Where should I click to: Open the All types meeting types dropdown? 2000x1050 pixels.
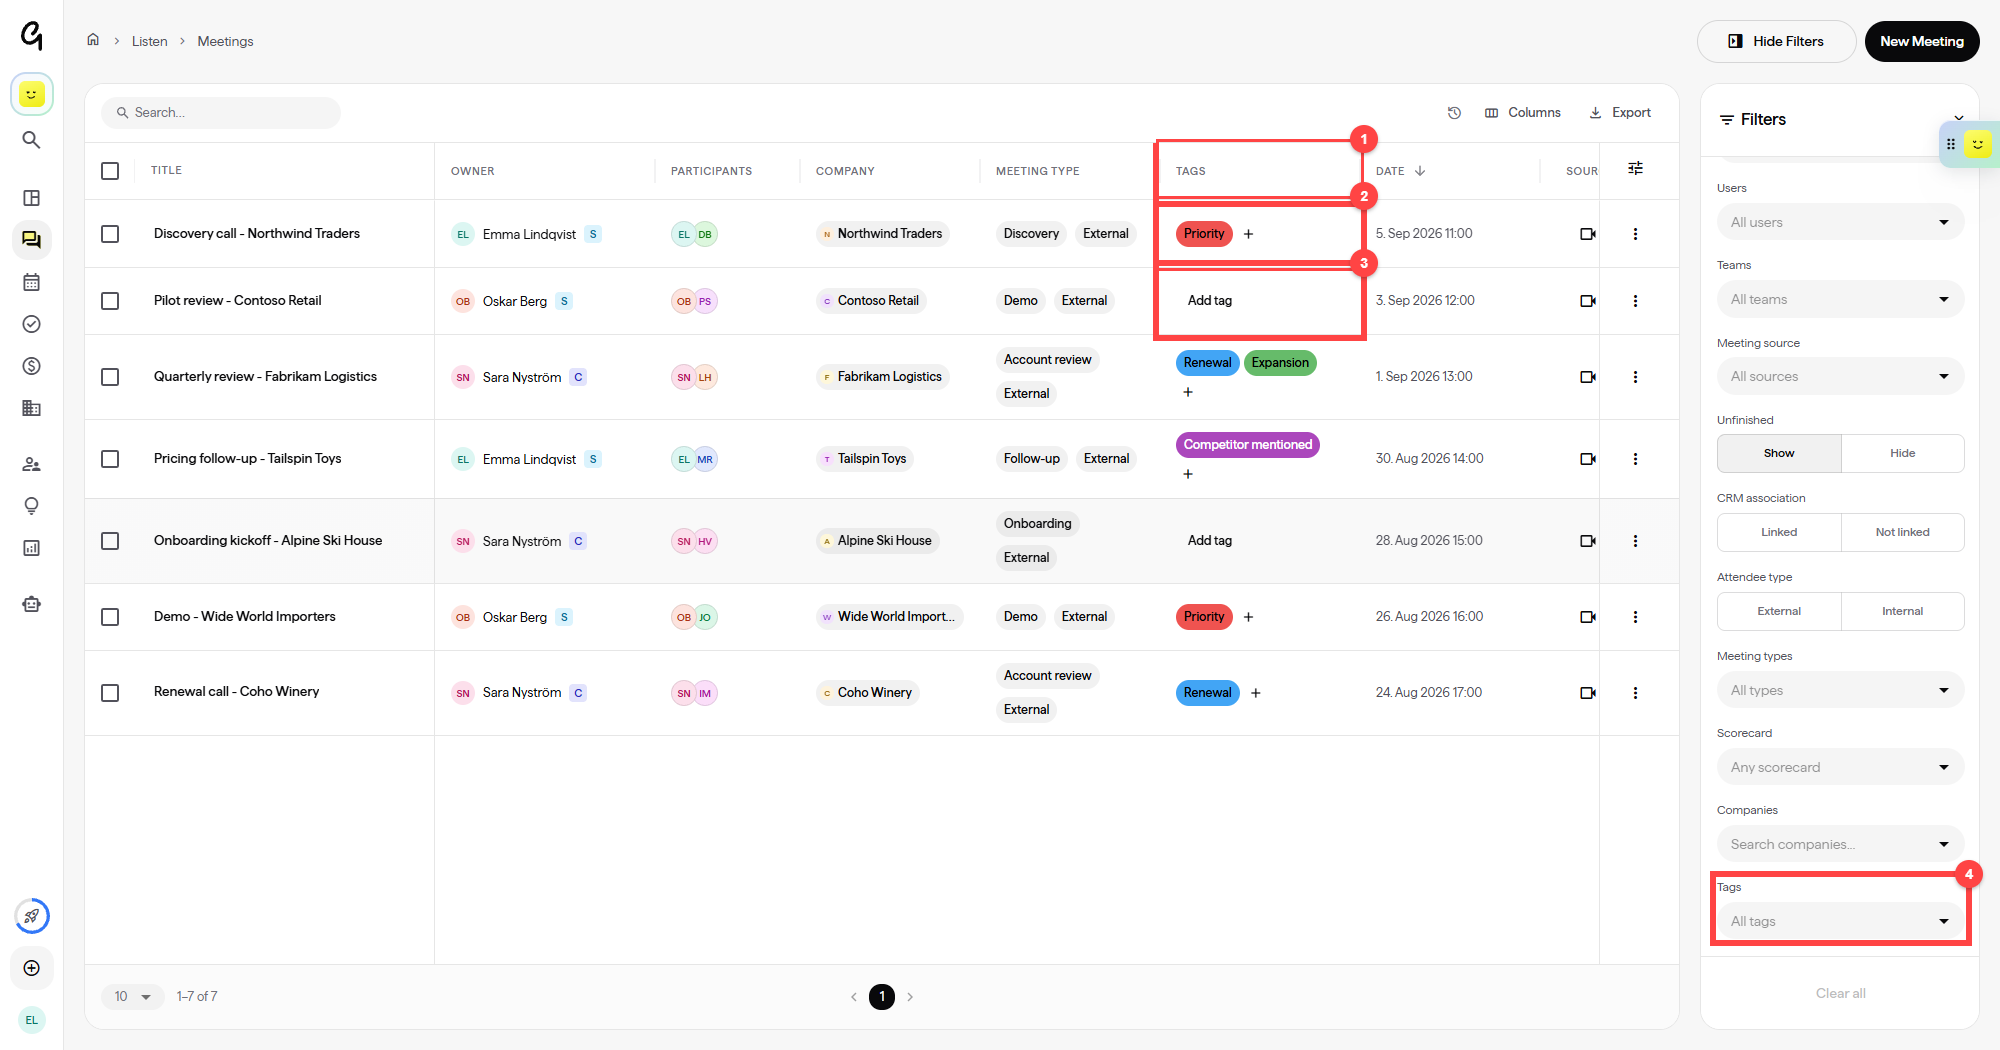click(x=1840, y=690)
